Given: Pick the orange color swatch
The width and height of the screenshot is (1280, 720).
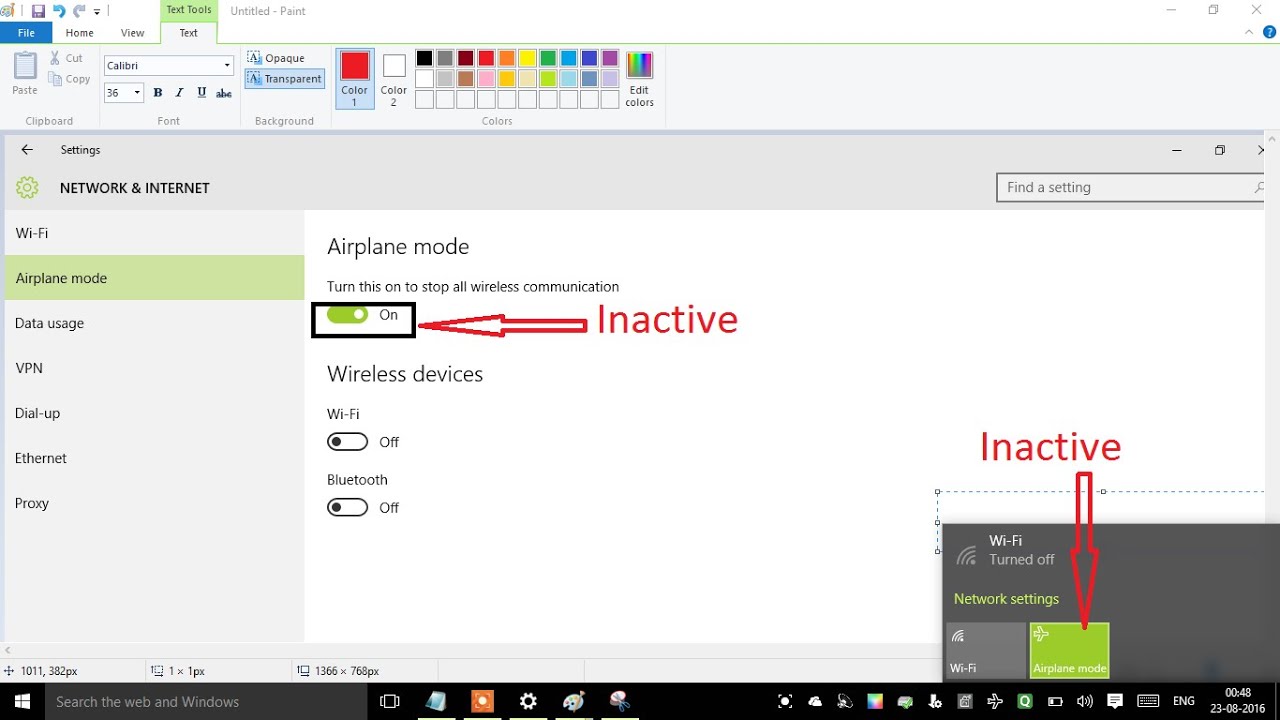Looking at the screenshot, I should pos(507,58).
